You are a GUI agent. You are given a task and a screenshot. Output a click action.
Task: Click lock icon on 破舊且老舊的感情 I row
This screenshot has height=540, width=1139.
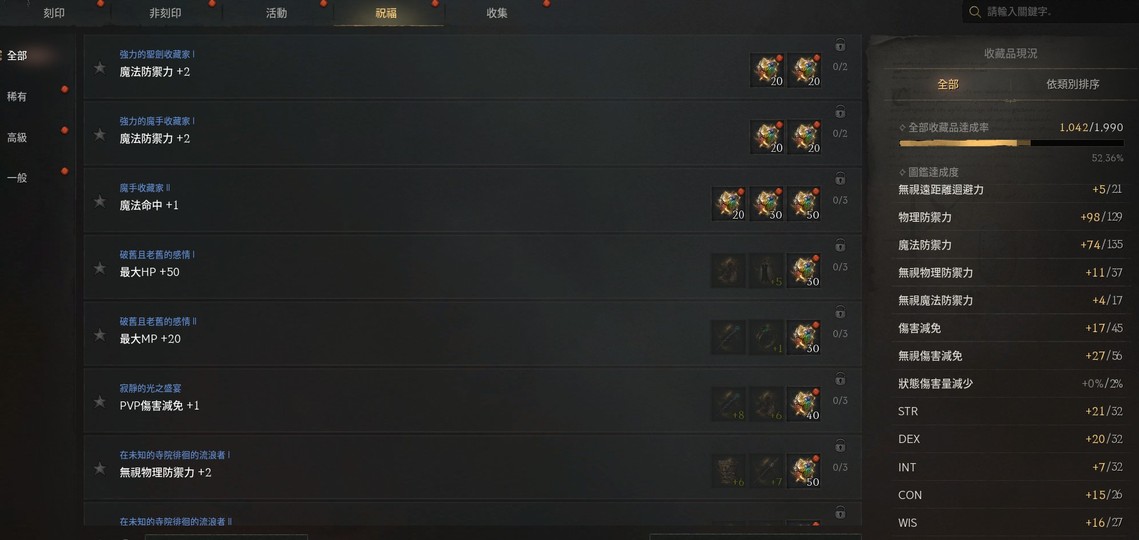point(840,245)
